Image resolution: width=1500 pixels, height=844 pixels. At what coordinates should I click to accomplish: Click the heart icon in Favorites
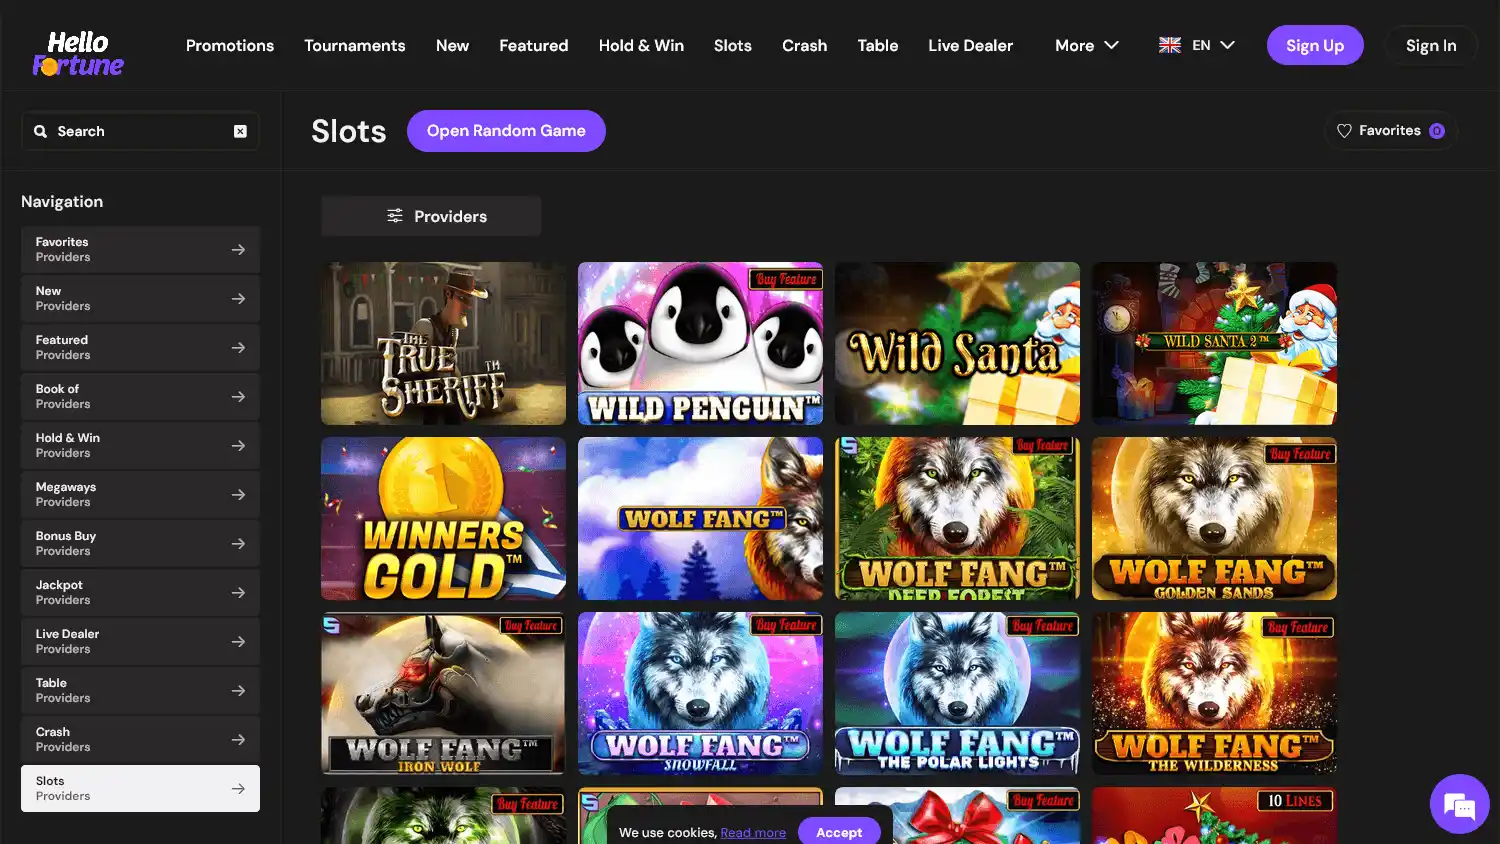1344,131
